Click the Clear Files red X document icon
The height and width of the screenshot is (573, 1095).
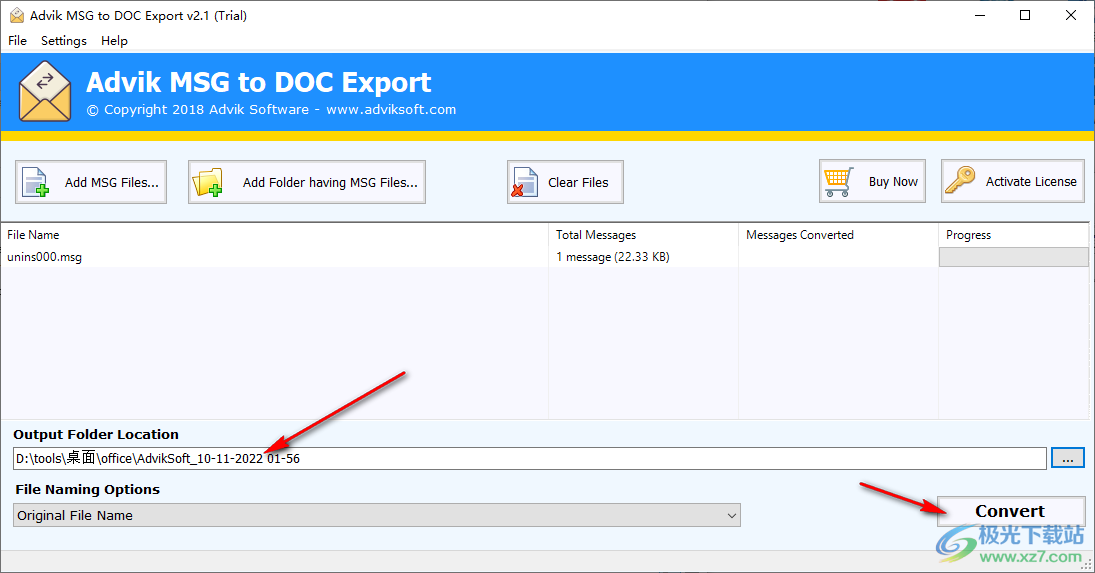click(x=524, y=182)
